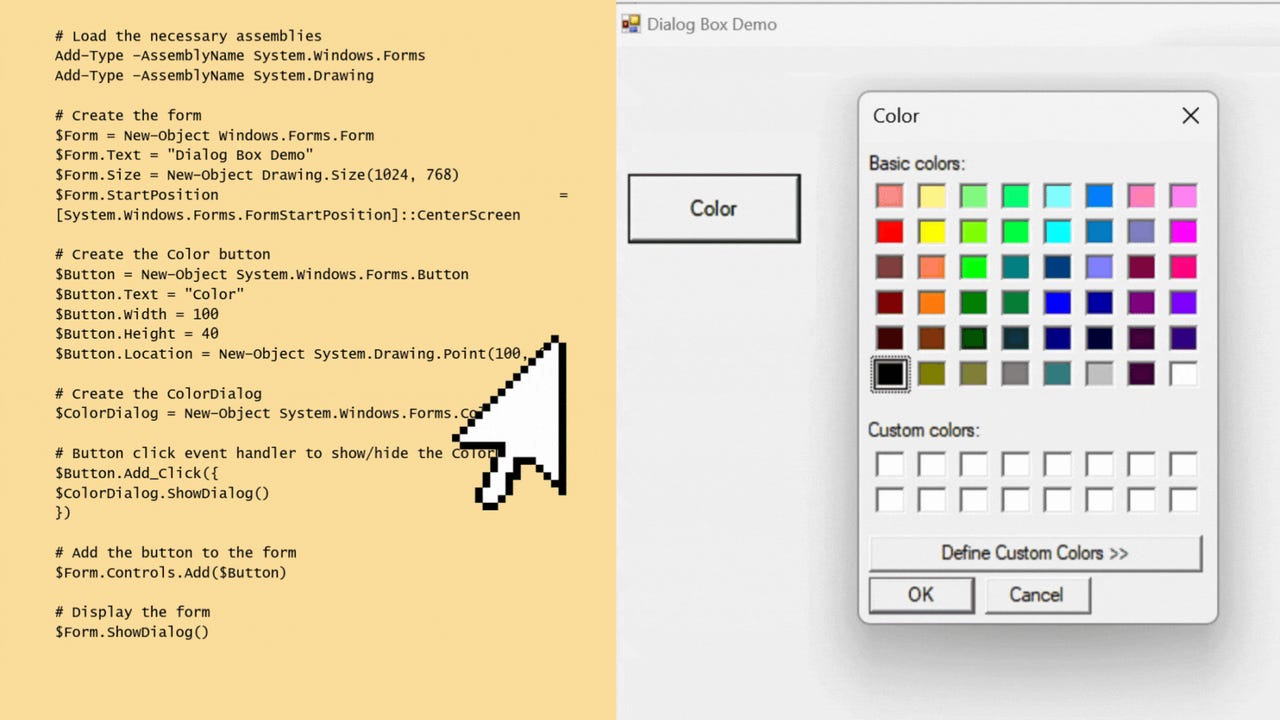This screenshot has width=1280, height=720.
Task: Click the OK button in the Color dialog
Action: click(920, 594)
